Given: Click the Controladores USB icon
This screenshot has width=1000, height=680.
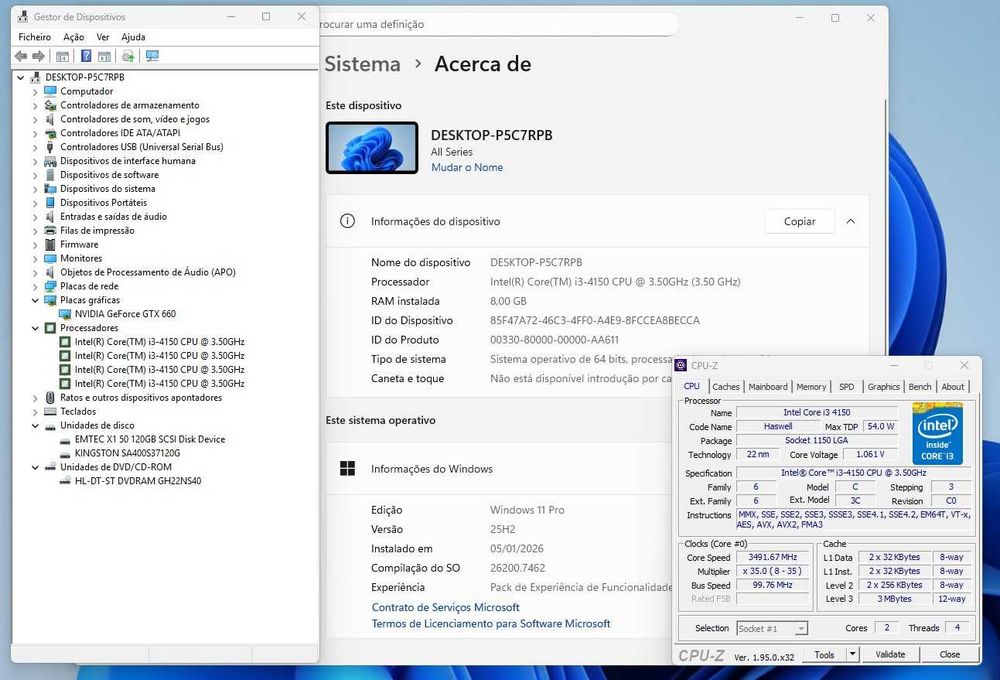Looking at the screenshot, I should pyautogui.click(x=50, y=147).
